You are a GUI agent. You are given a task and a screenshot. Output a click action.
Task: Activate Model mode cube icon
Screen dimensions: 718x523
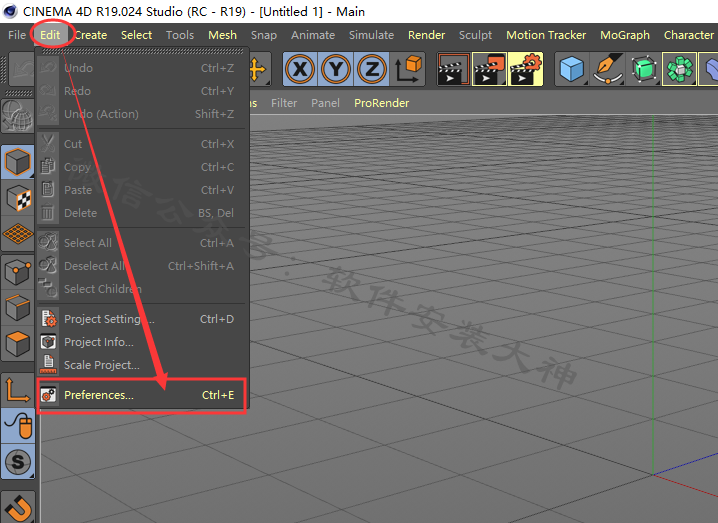(17, 162)
